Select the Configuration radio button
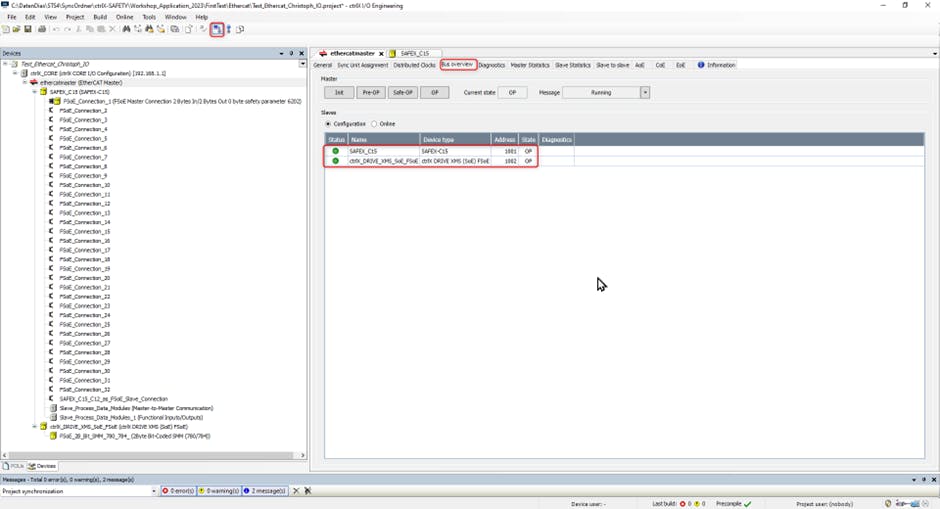Viewport: 940px width, 509px height. click(x=328, y=124)
